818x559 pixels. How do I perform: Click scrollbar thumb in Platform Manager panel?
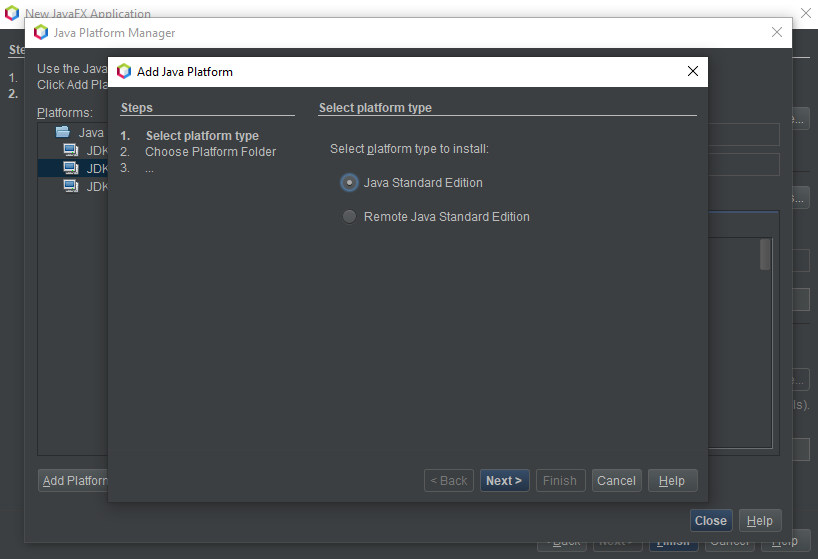pos(765,254)
